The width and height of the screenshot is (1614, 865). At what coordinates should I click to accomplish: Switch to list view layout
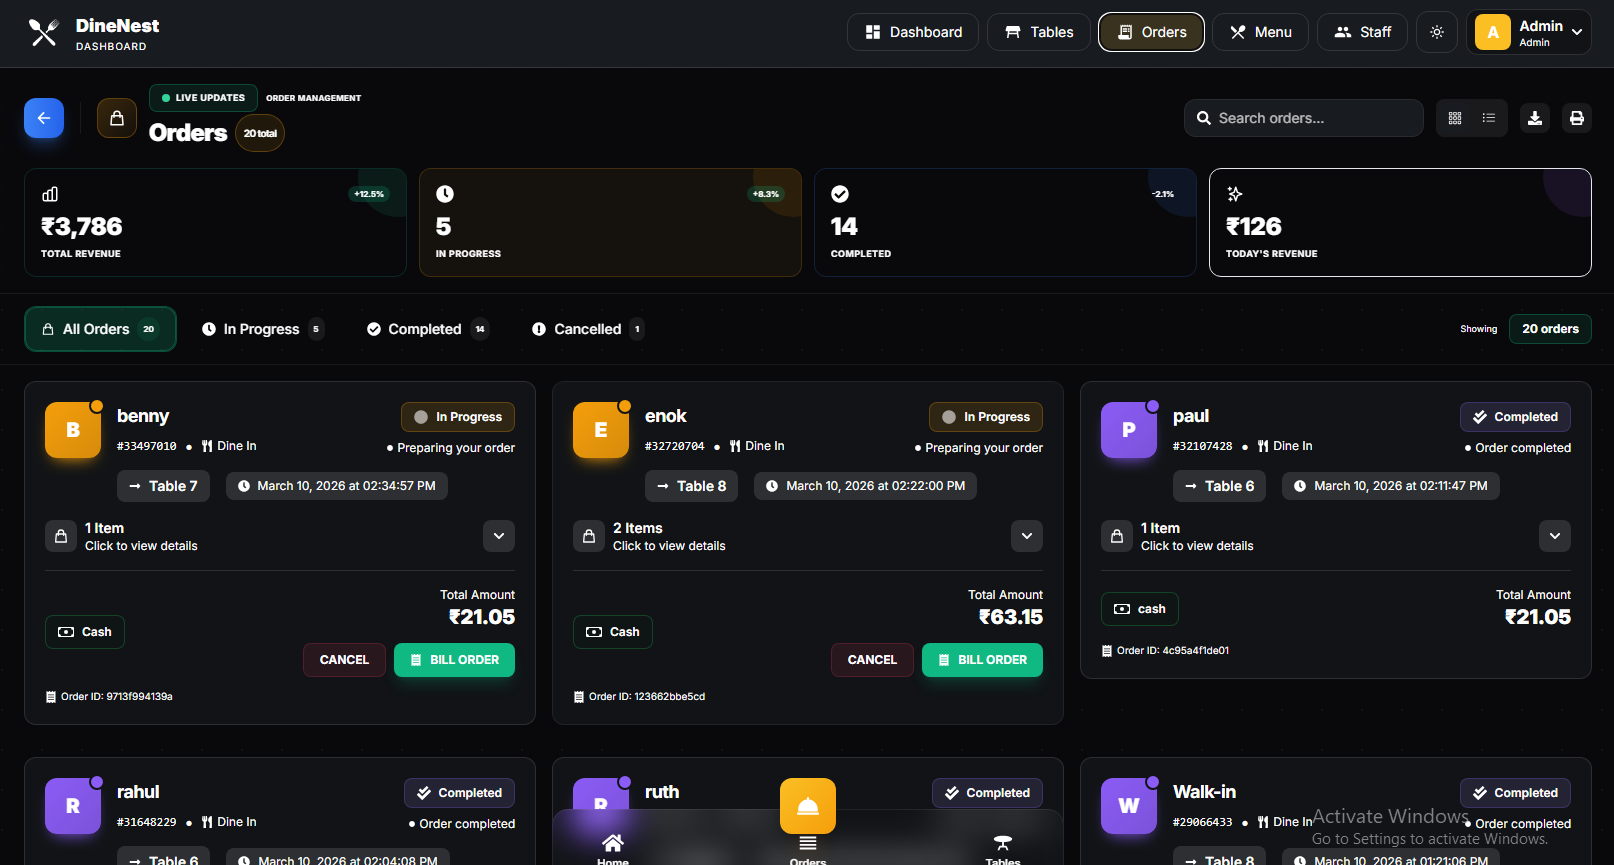tap(1489, 118)
